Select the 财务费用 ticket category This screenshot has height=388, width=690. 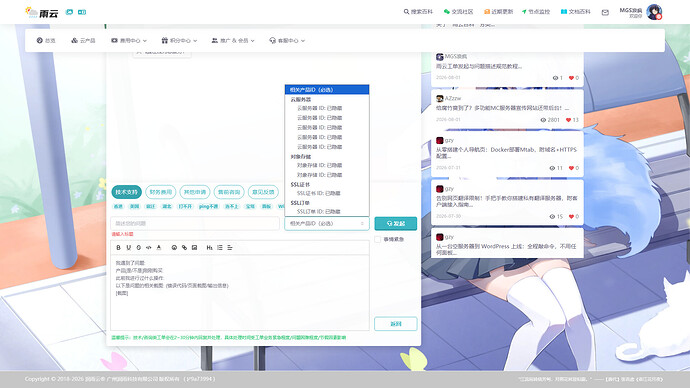161,192
